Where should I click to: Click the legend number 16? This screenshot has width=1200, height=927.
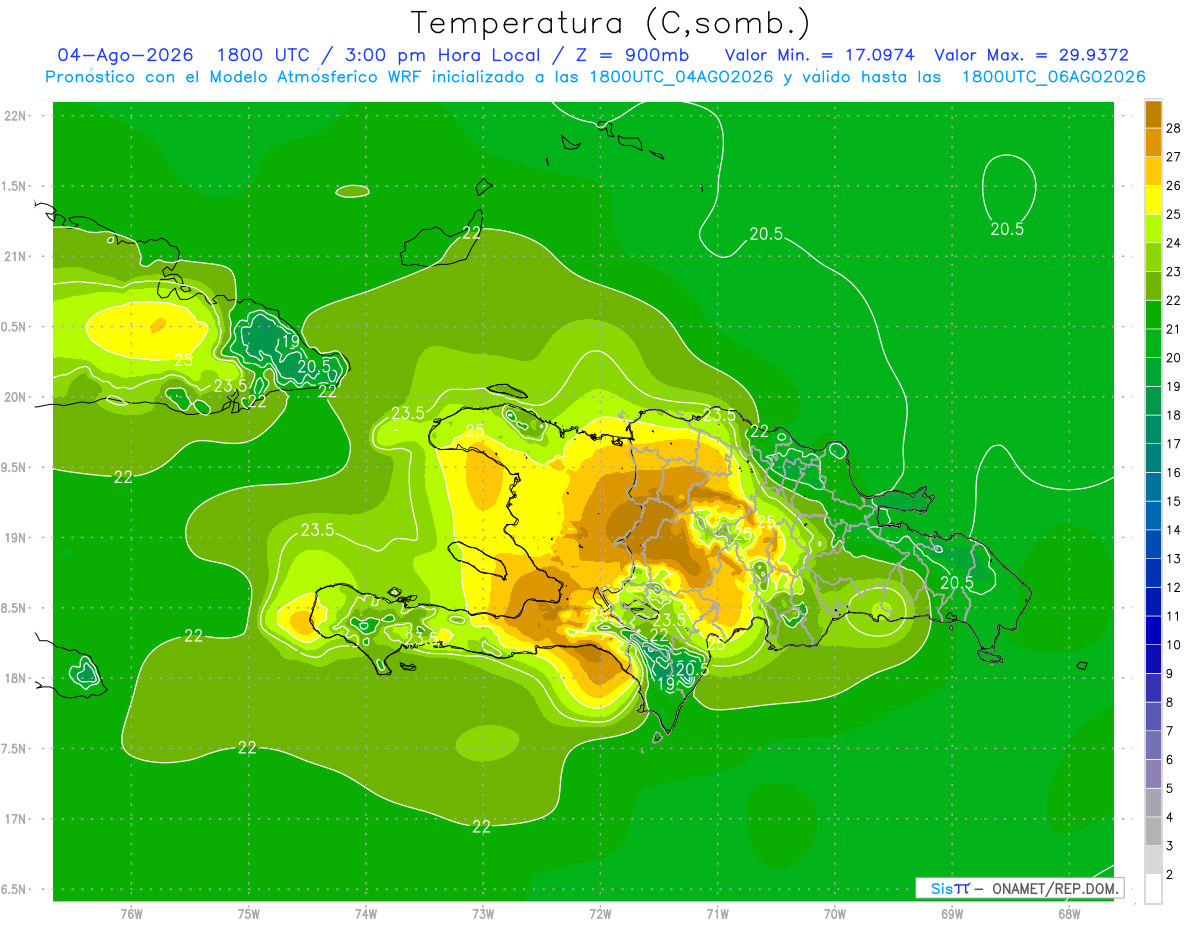[1174, 472]
